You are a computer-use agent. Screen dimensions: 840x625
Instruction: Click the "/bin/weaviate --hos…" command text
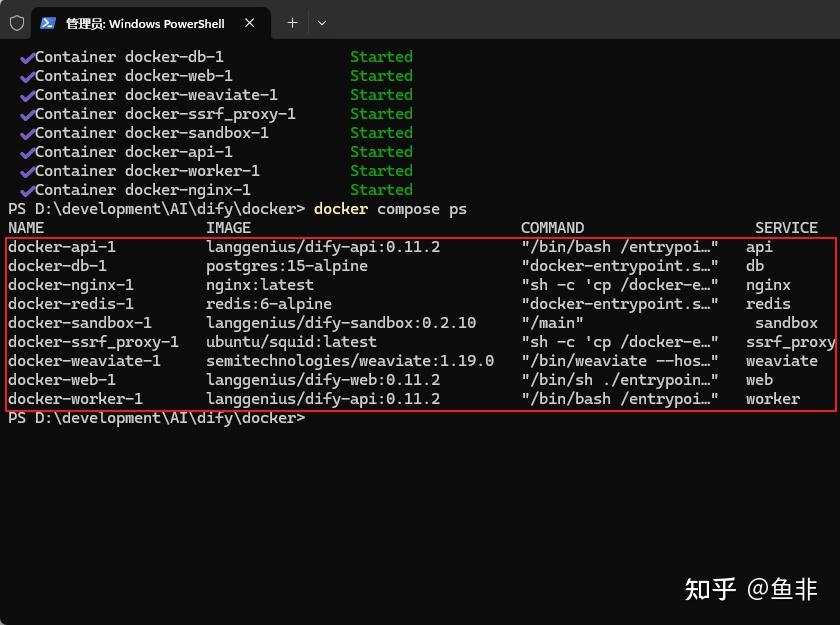point(620,361)
